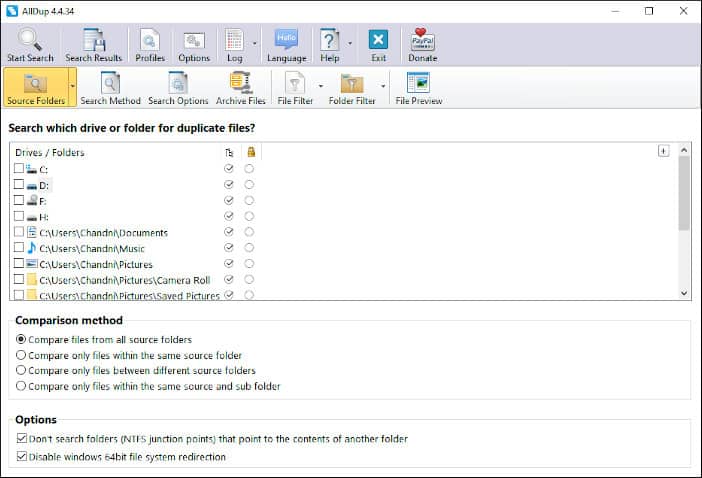Expand the Folder Filter dropdown arrow
Image resolution: width=702 pixels, height=478 pixels.
tap(383, 86)
